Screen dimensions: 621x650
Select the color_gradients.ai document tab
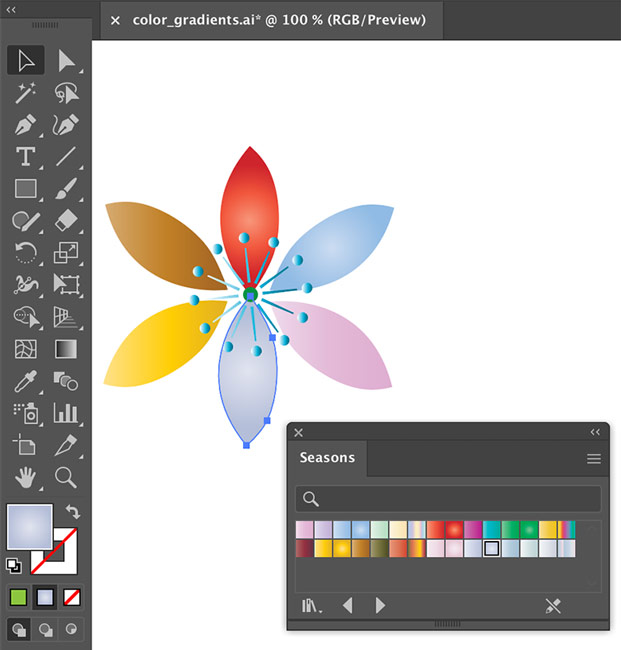[267, 20]
